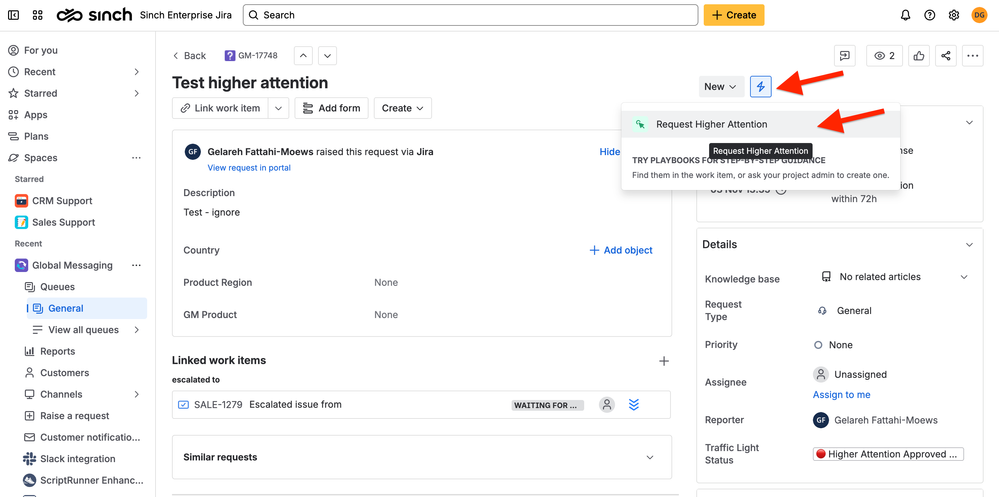The image size is (999, 497).
Task: Open the help question mark icon
Action: pyautogui.click(x=930, y=15)
